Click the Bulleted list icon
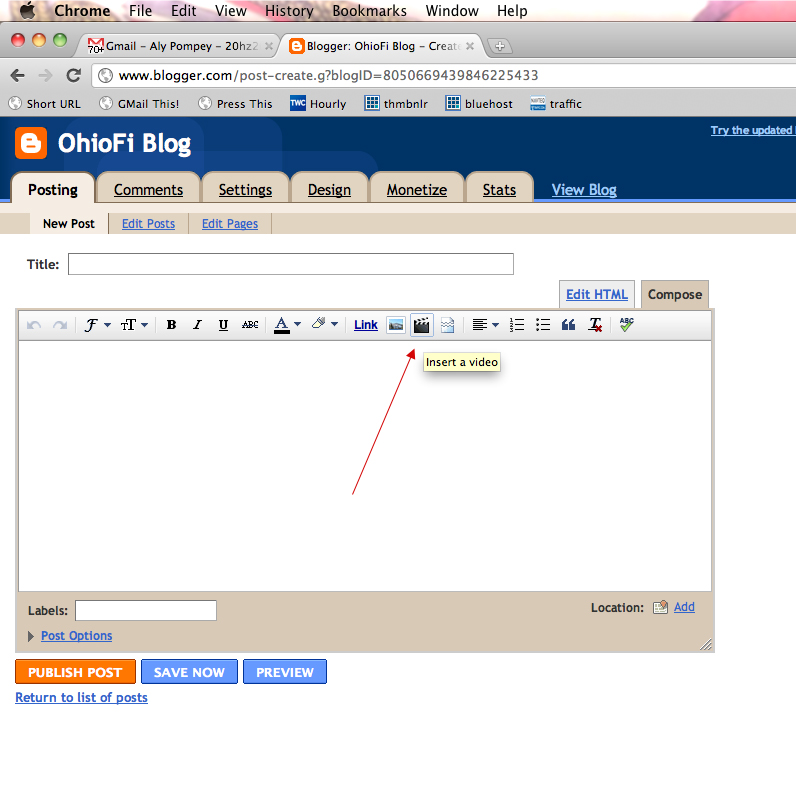Viewport: 796px width, 796px height. point(543,325)
